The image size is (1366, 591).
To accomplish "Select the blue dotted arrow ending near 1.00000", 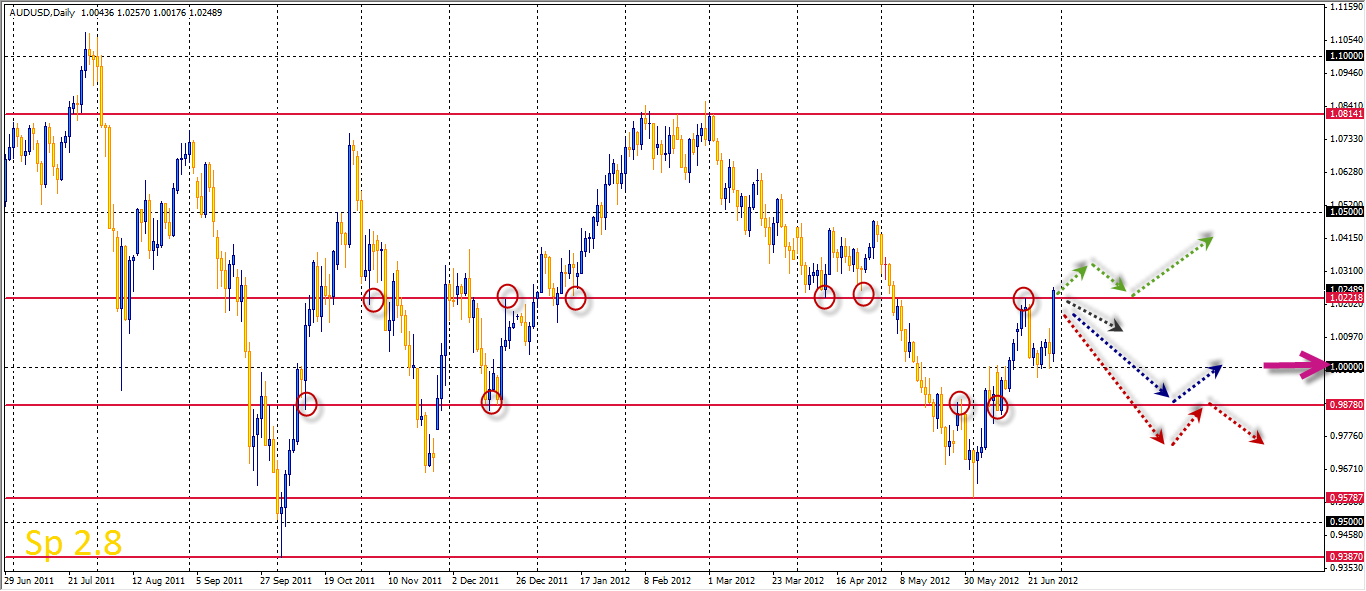I will point(1197,382).
